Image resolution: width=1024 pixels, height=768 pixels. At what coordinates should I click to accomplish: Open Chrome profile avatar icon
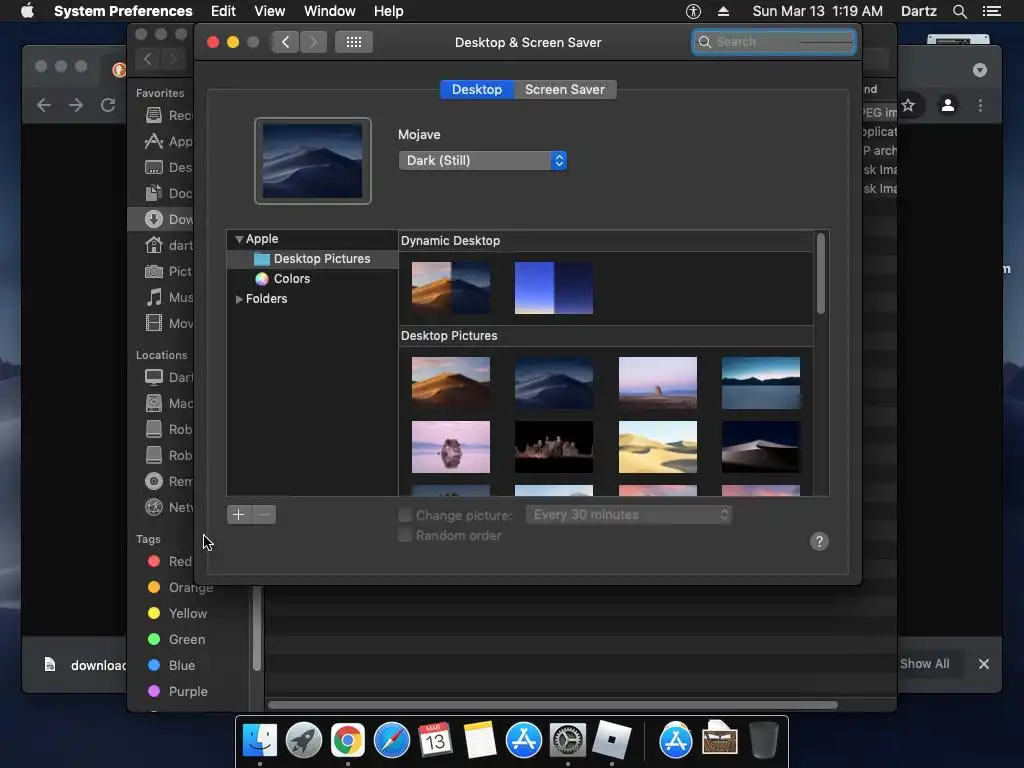click(948, 105)
